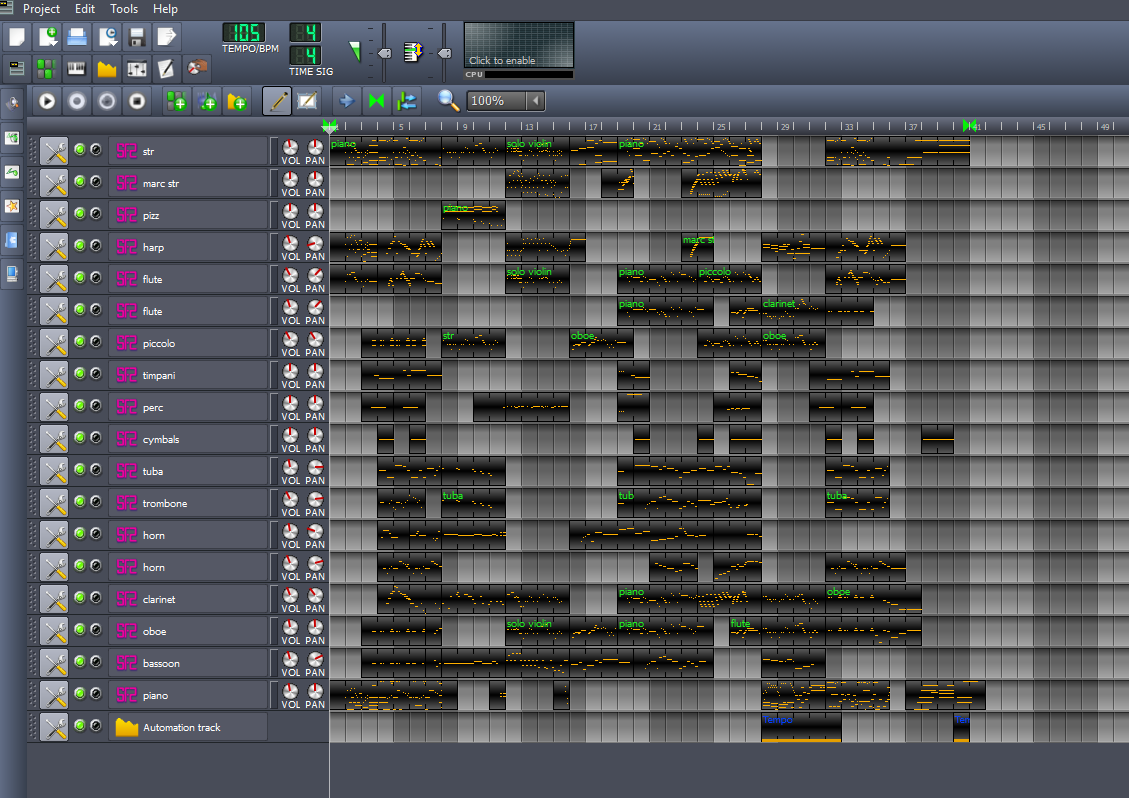This screenshot has width=1129, height=798.
Task: Solo the timpani track
Action: coord(96,374)
